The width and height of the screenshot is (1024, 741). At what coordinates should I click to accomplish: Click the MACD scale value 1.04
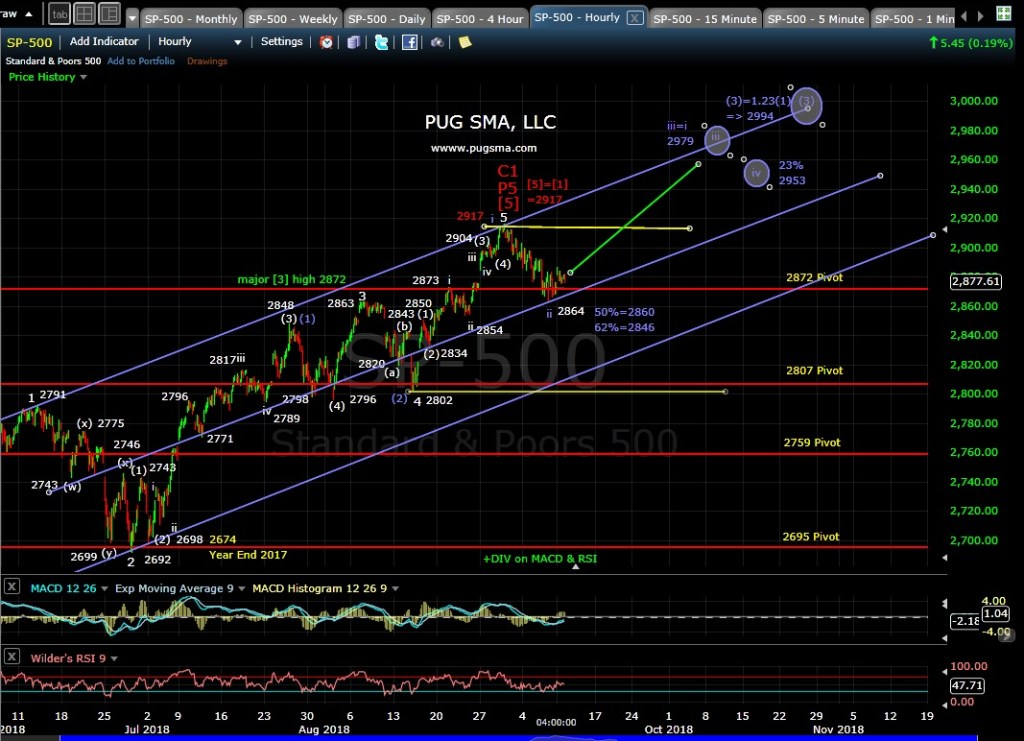(995, 613)
